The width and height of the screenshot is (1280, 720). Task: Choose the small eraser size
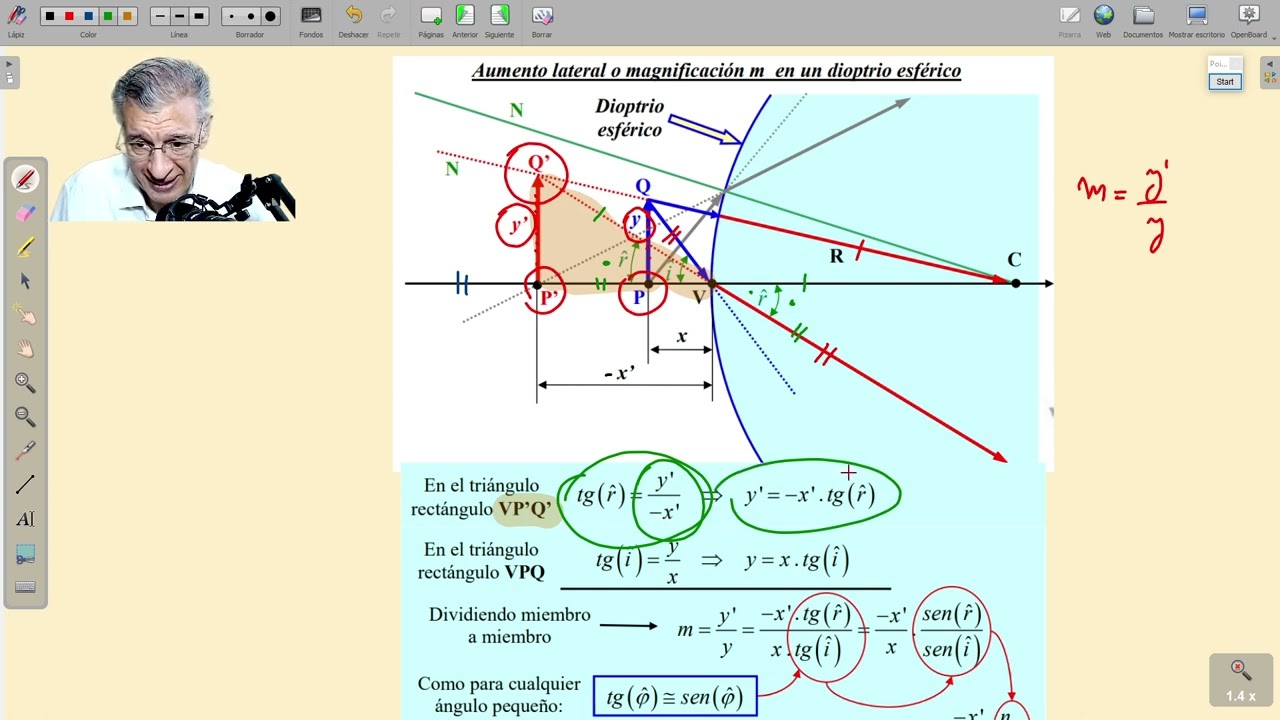(x=231, y=16)
